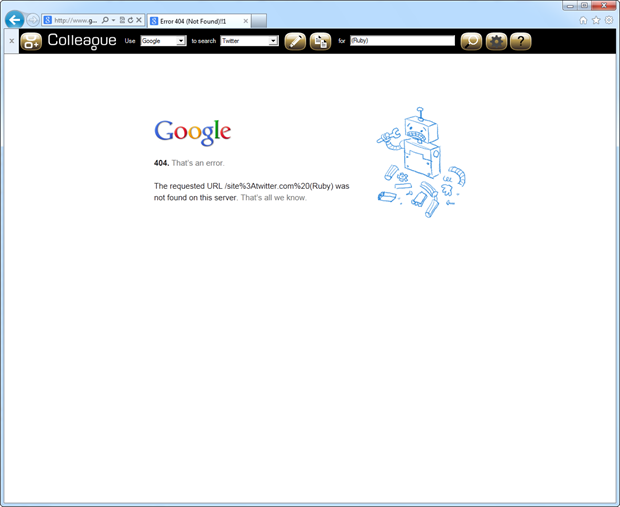Close the browser window
The width and height of the screenshot is (620, 507).
(604, 6)
